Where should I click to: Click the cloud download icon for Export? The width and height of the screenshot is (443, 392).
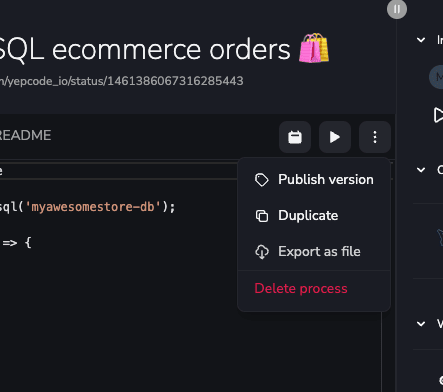tap(262, 252)
